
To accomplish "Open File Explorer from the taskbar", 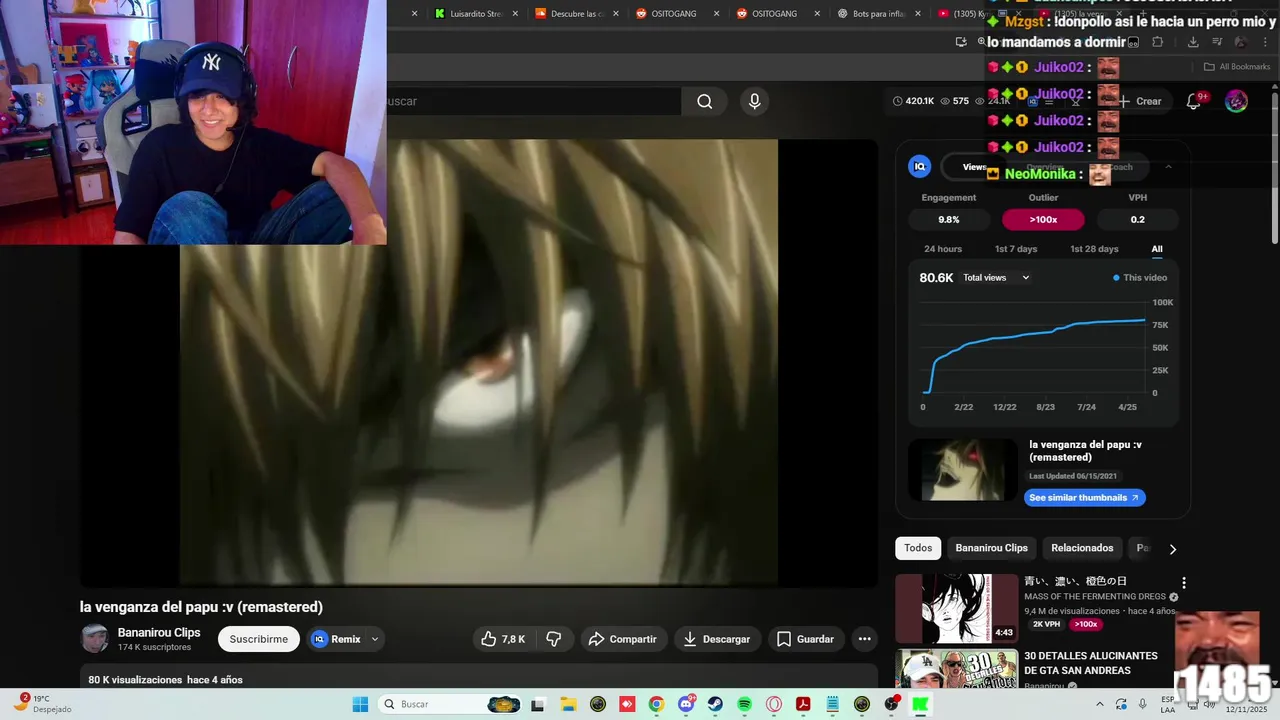I will coord(567,704).
